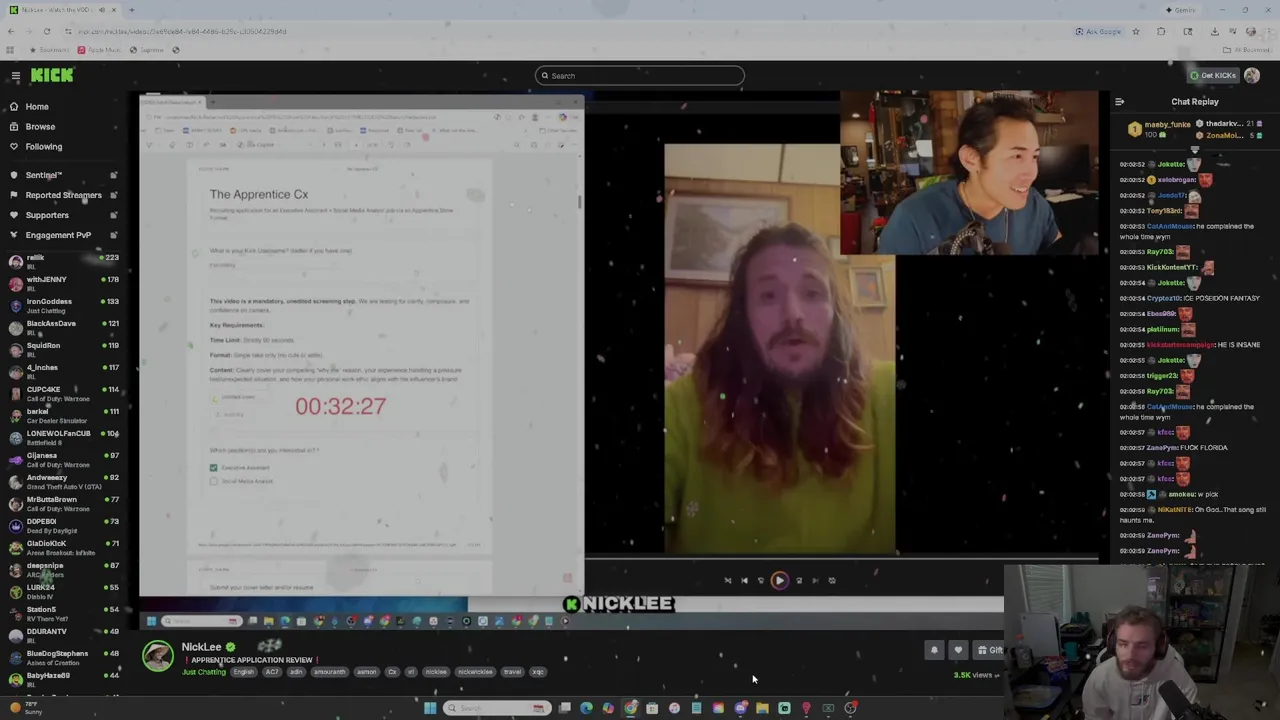Click the Get KICKs button
Image resolution: width=1280 pixels, height=720 pixels.
coord(1212,75)
